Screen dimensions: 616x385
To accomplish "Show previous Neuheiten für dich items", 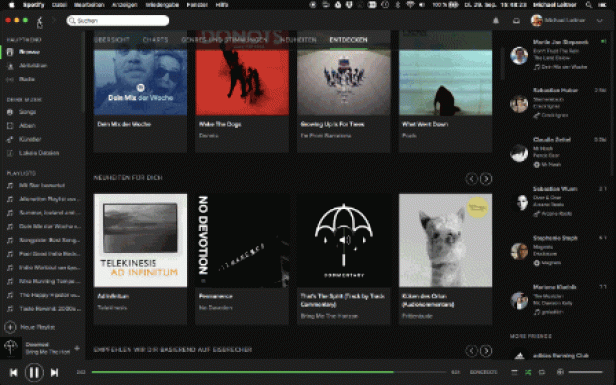I will 471,179.
